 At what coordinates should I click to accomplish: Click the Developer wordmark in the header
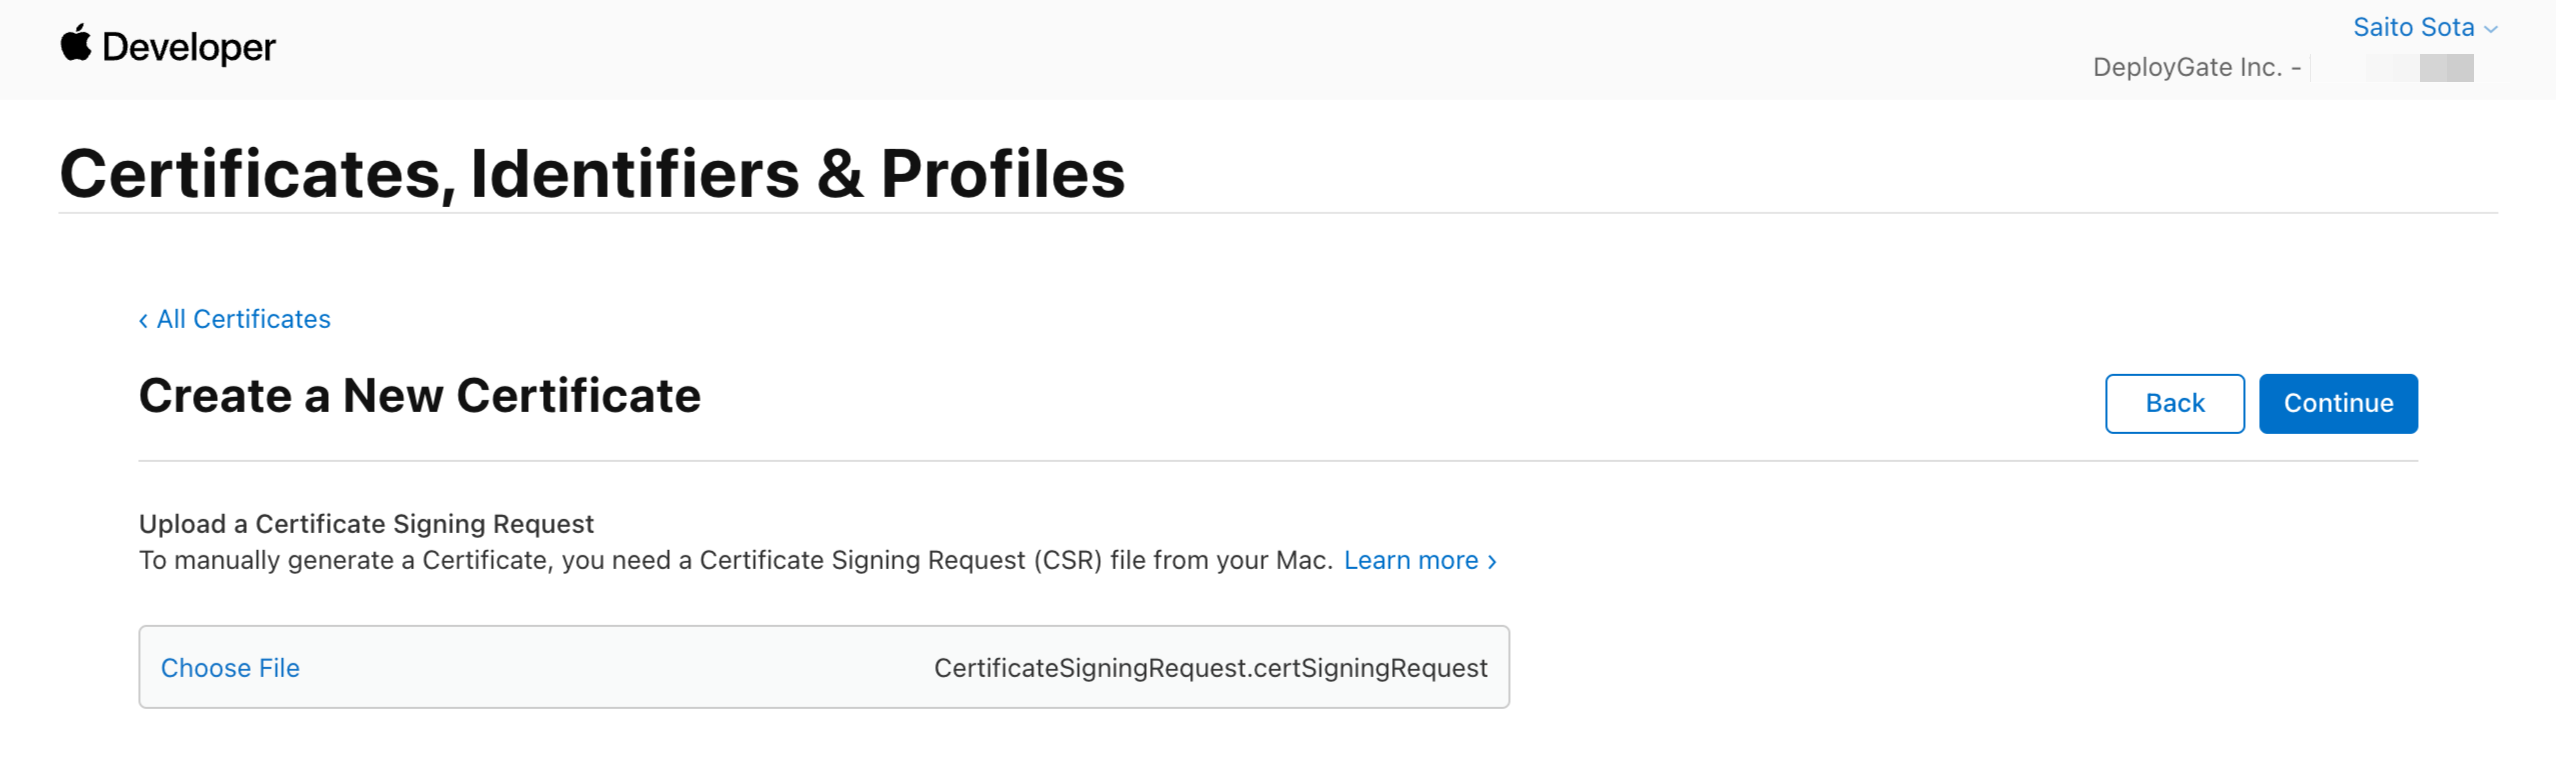(190, 46)
